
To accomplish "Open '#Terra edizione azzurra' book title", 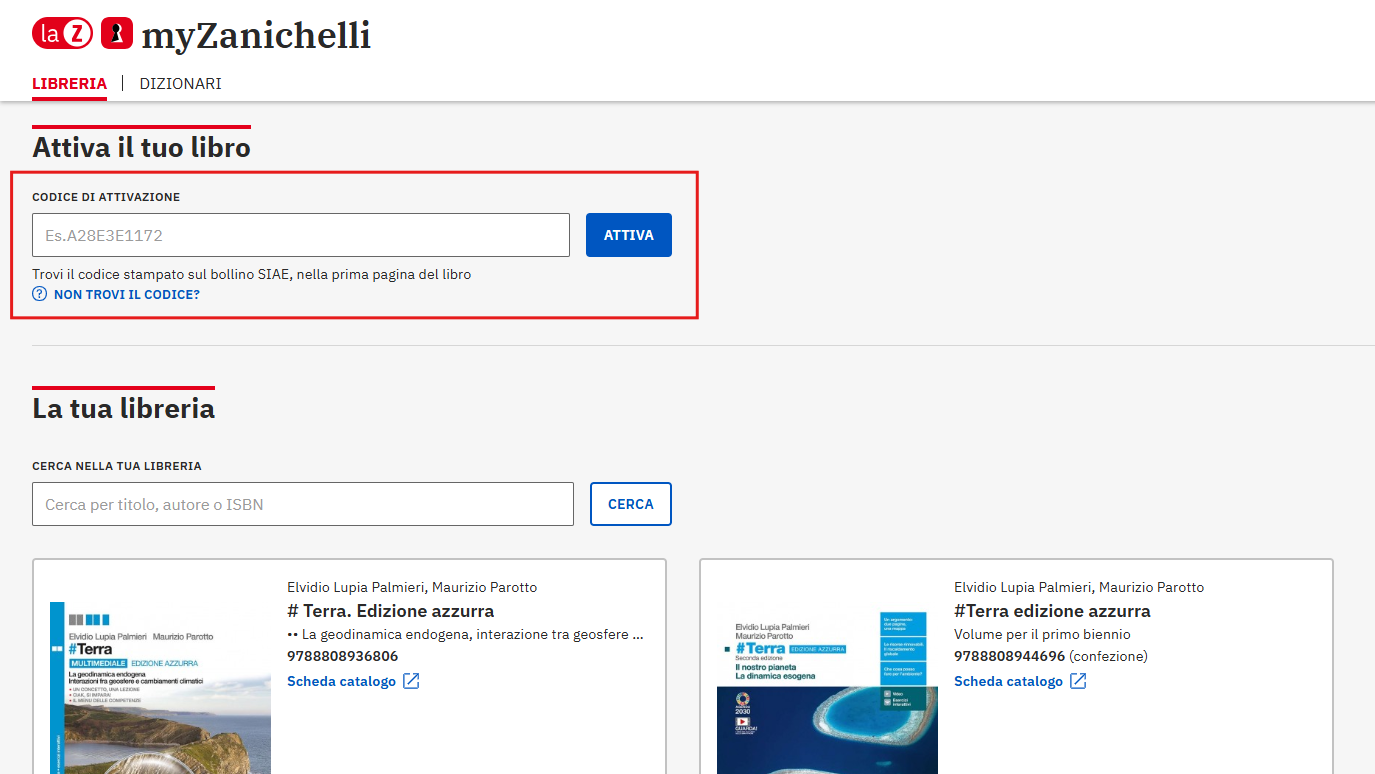I will pos(1052,611).
